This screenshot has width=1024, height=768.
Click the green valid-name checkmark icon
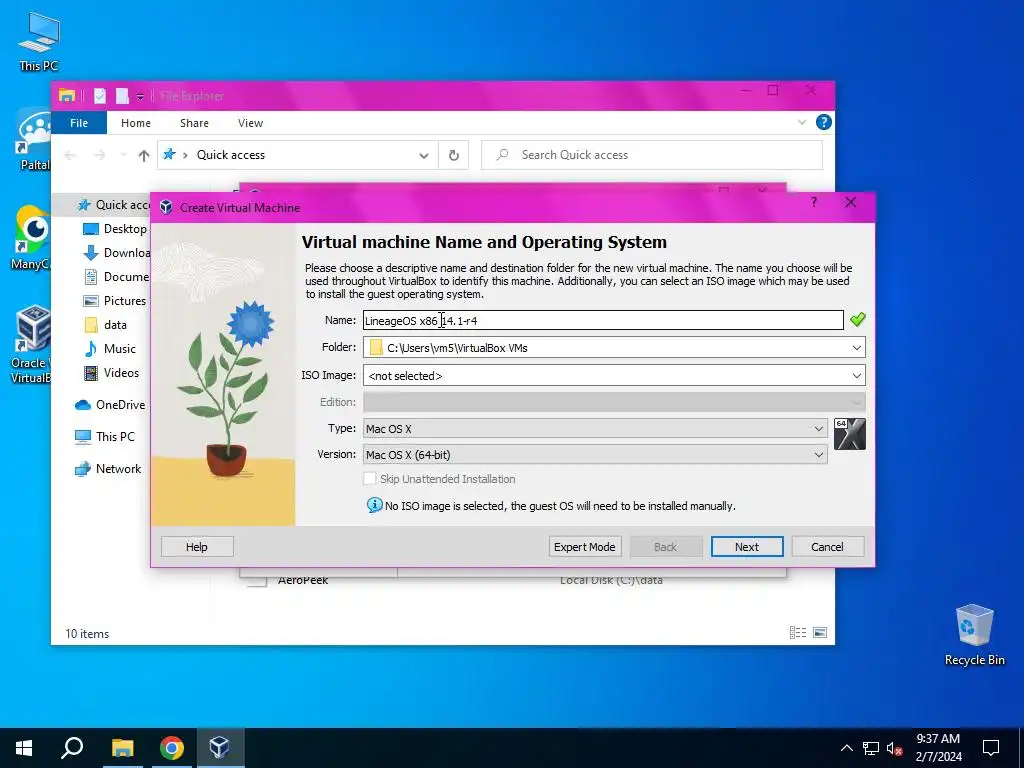[x=857, y=319]
